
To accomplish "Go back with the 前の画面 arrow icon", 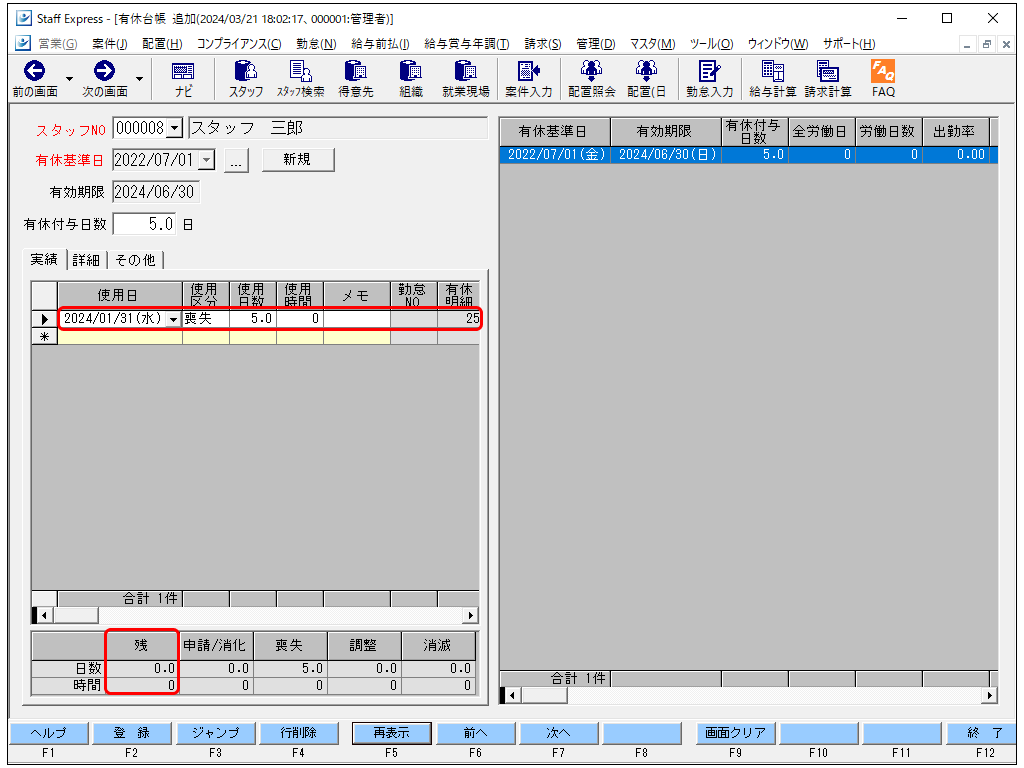I will point(35,71).
